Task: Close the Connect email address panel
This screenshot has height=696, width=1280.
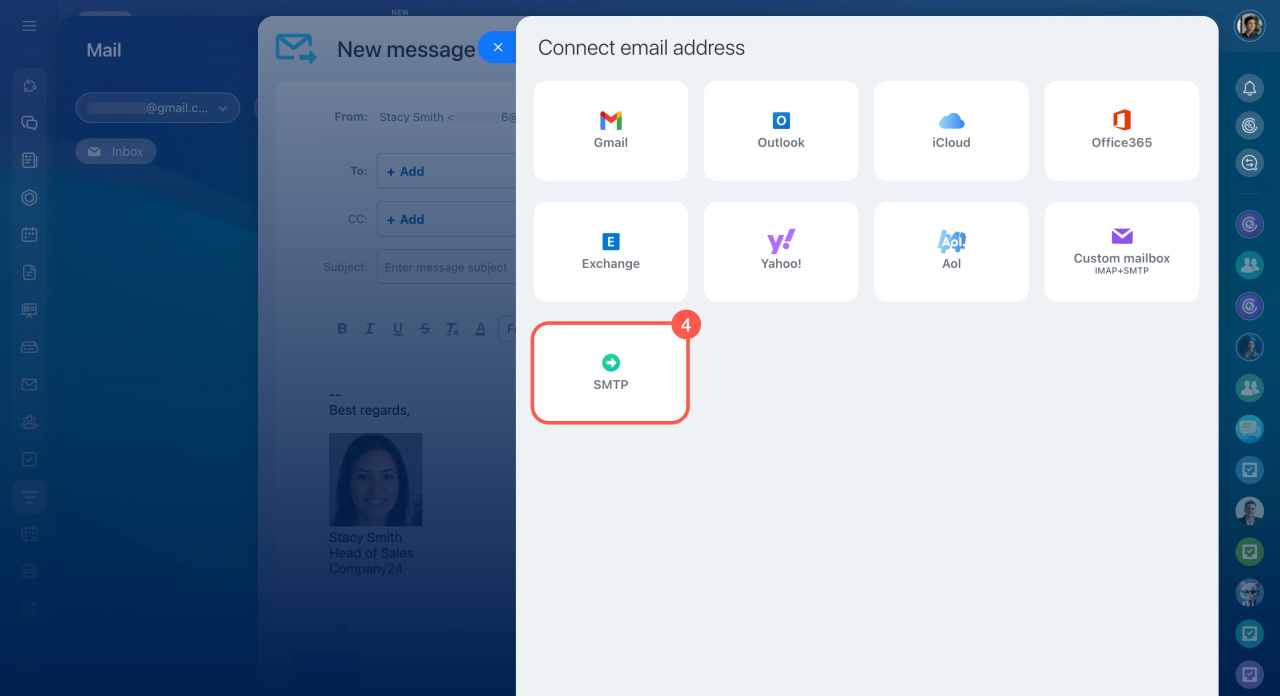Action: click(498, 47)
